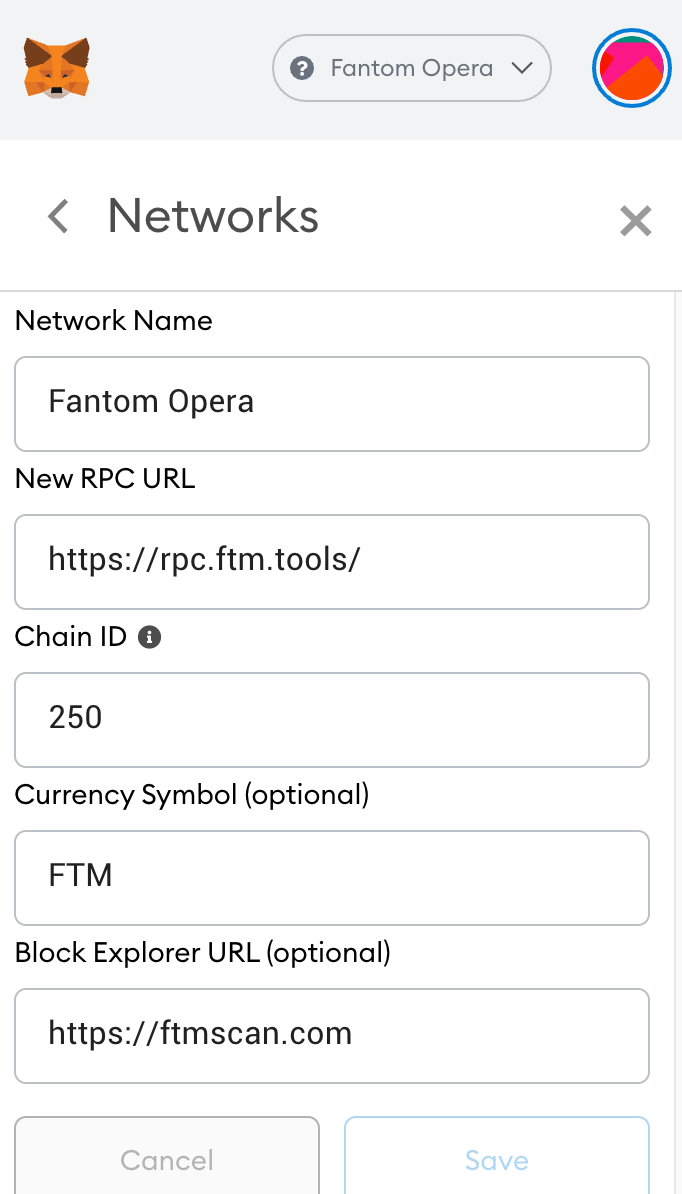This screenshot has height=1194, width=682.
Task: Click the Block Explorer URL input
Action: click(x=332, y=1035)
